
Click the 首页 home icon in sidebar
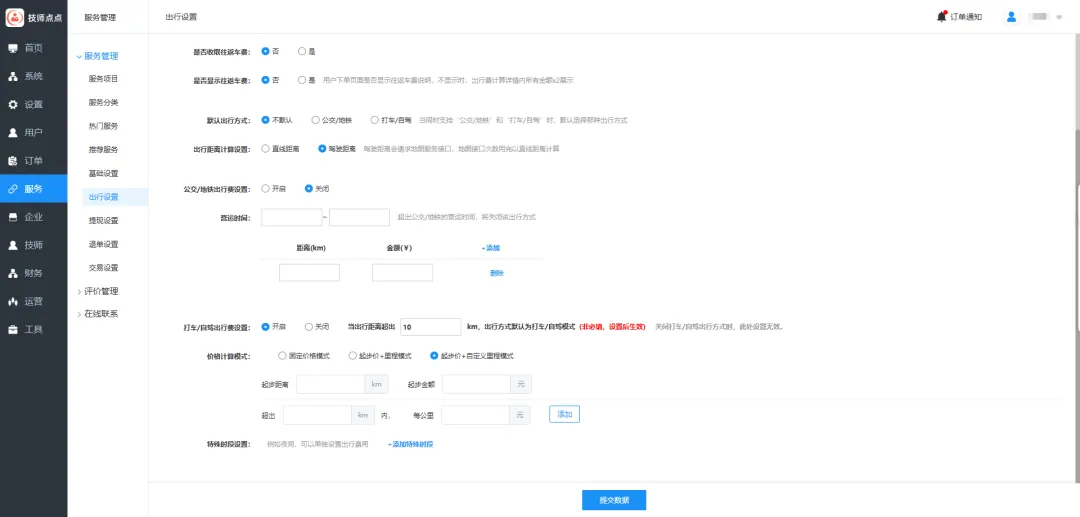pos(13,48)
